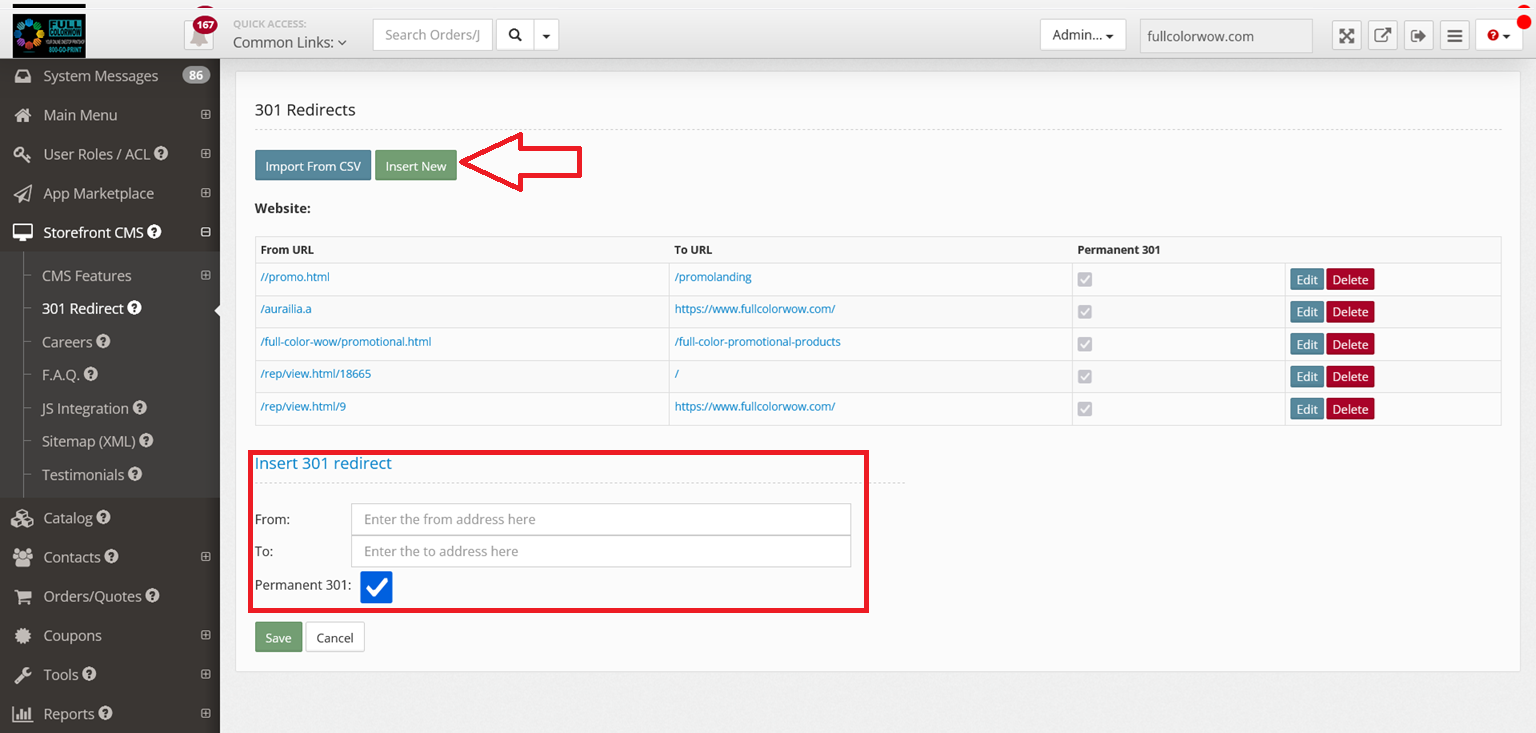Open the hamburger menu icon
The height and width of the screenshot is (733, 1536).
(x=1454, y=36)
